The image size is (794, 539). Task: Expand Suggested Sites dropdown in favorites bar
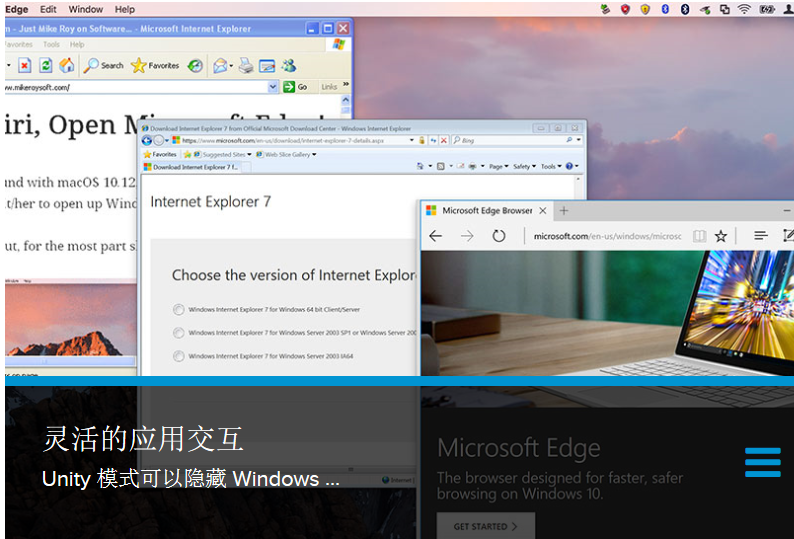[x=249, y=155]
